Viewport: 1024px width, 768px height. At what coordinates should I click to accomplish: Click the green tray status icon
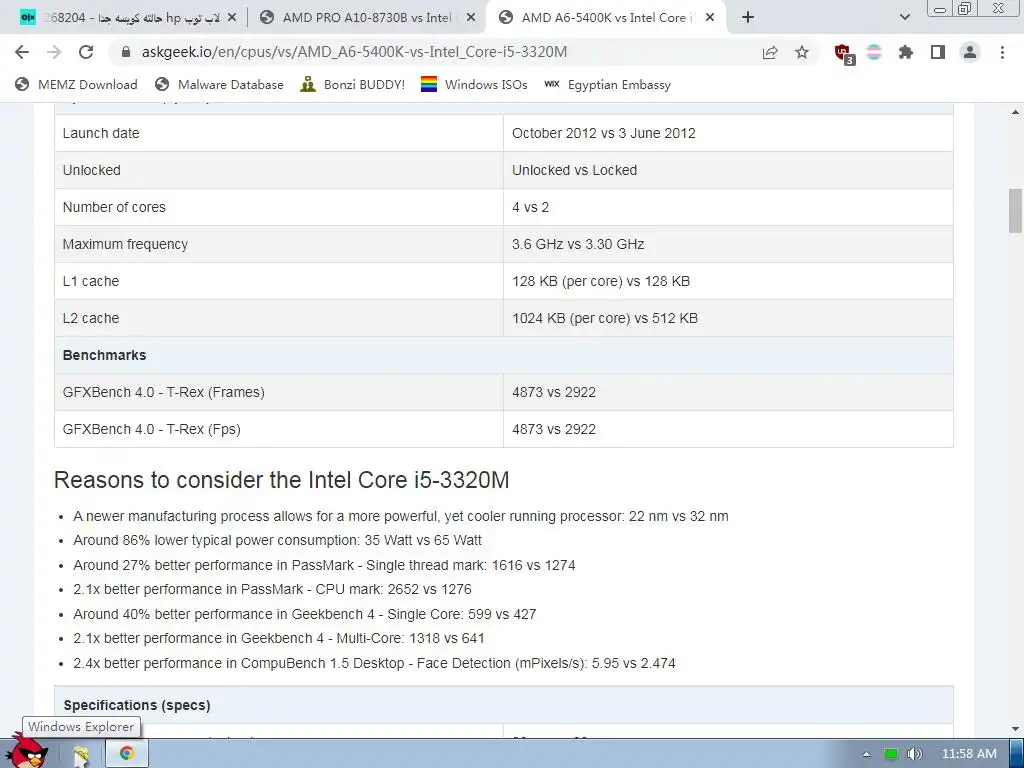coord(891,754)
